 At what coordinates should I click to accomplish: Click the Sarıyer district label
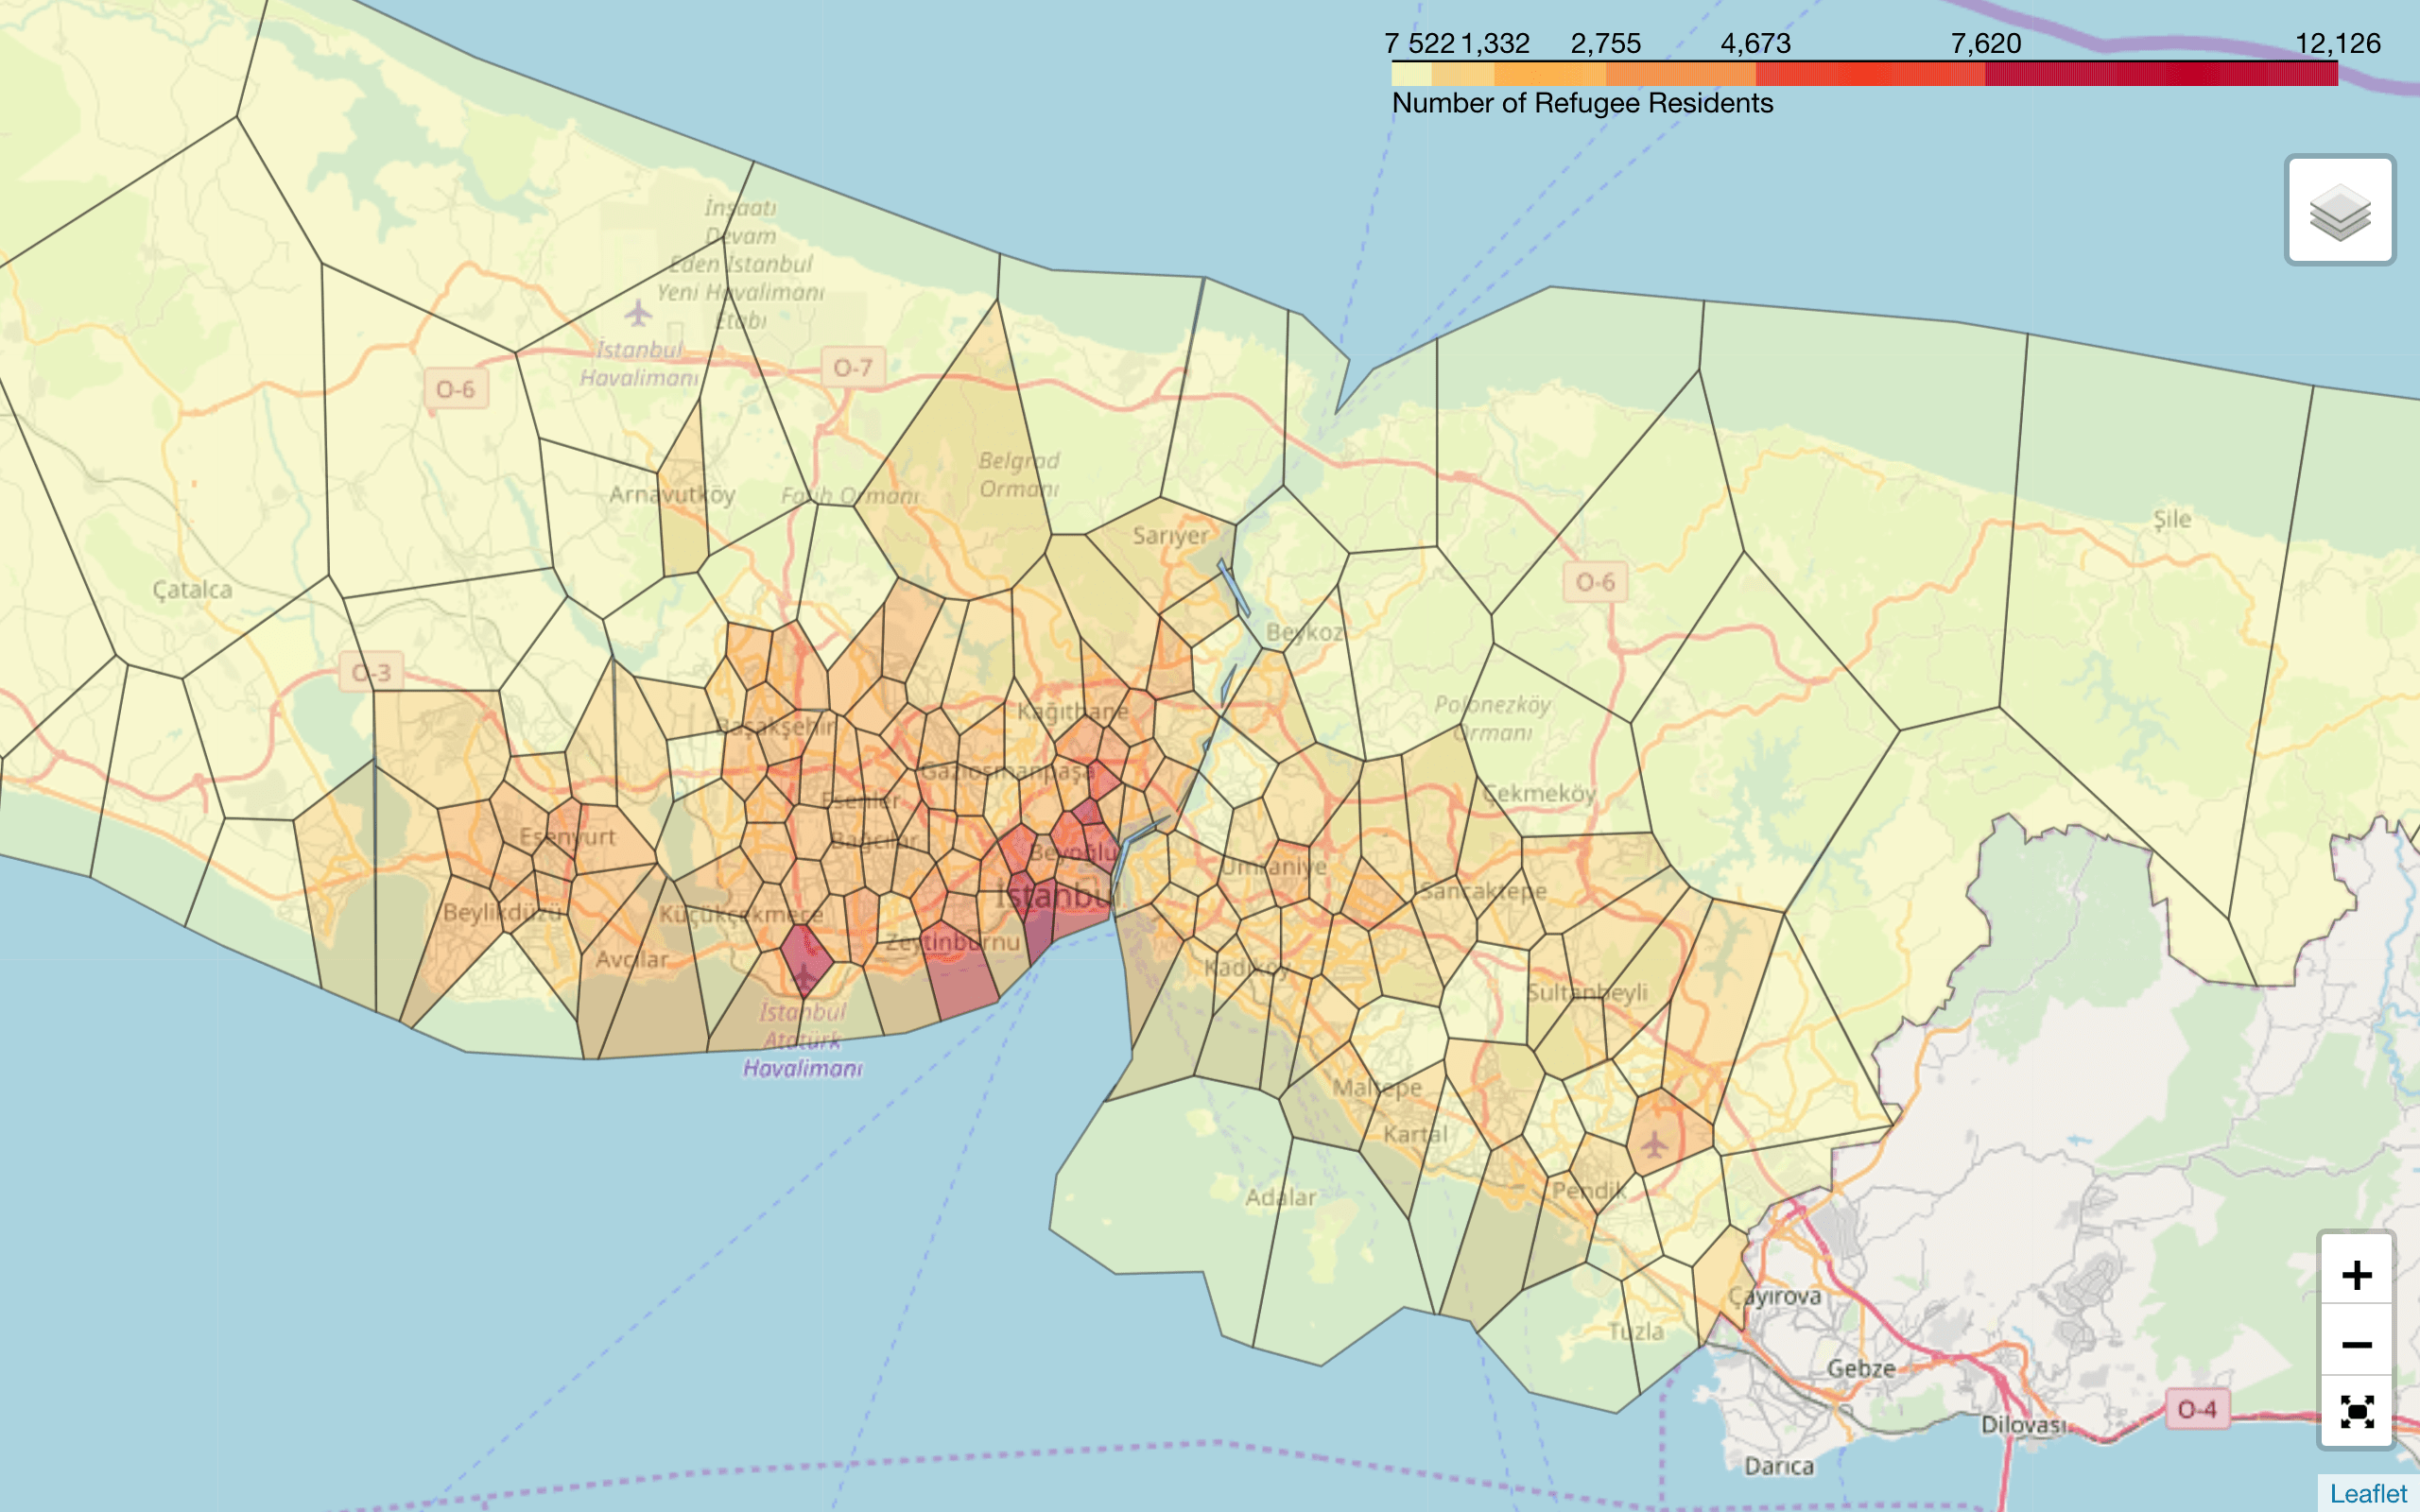click(1170, 536)
